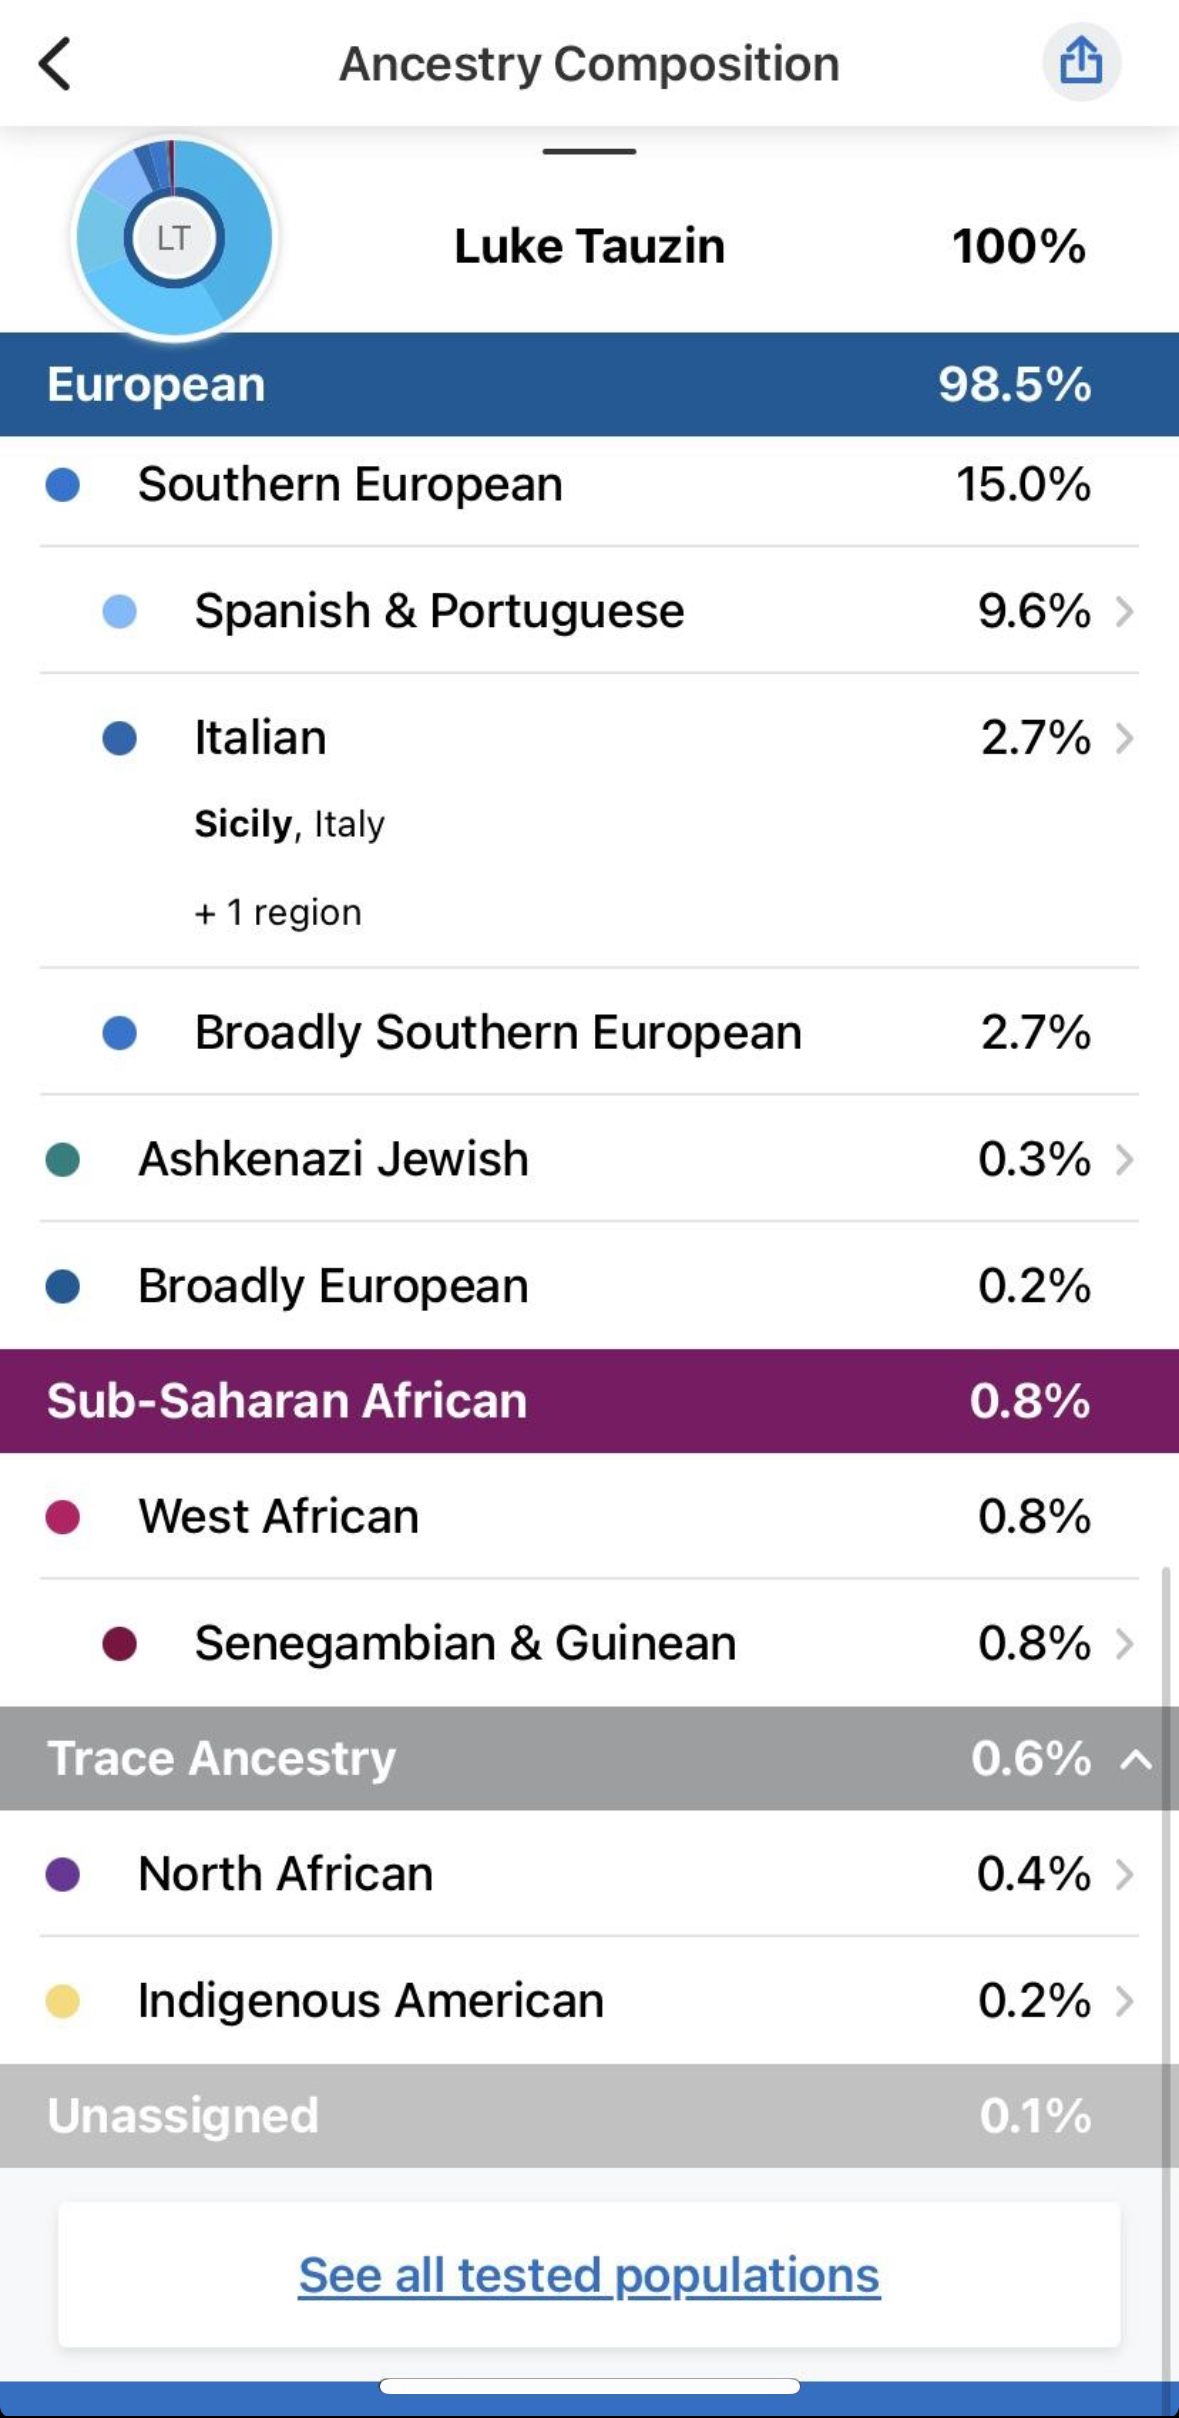Tap the Southern European color dot
This screenshot has width=1179, height=2418.
pos(63,485)
